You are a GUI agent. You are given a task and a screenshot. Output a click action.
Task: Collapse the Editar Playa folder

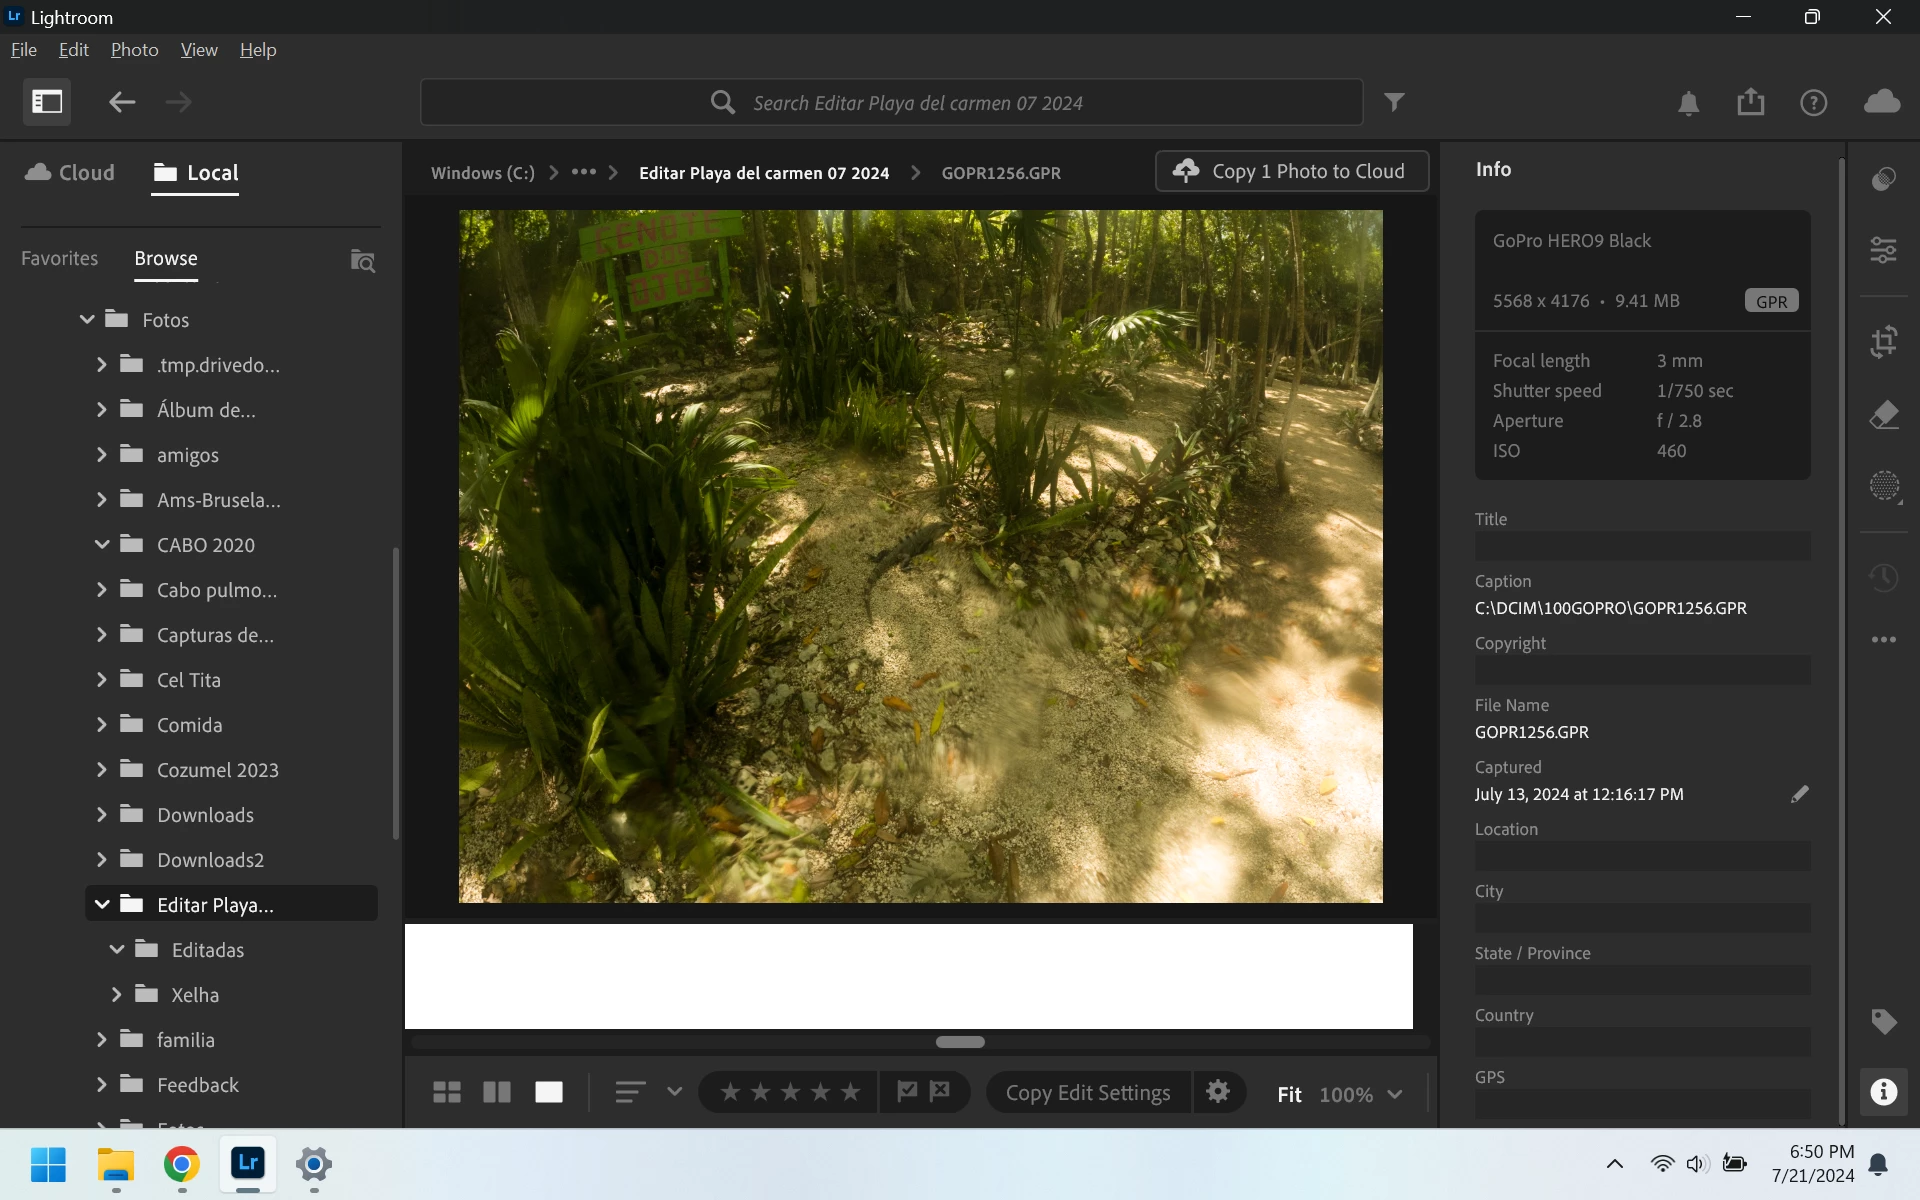[101, 904]
